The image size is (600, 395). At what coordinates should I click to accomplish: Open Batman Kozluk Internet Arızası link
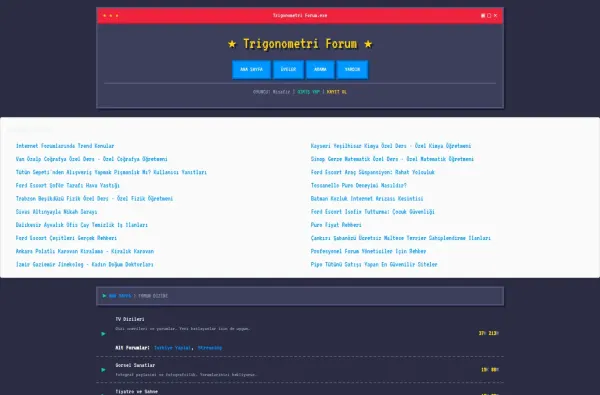click(367, 199)
